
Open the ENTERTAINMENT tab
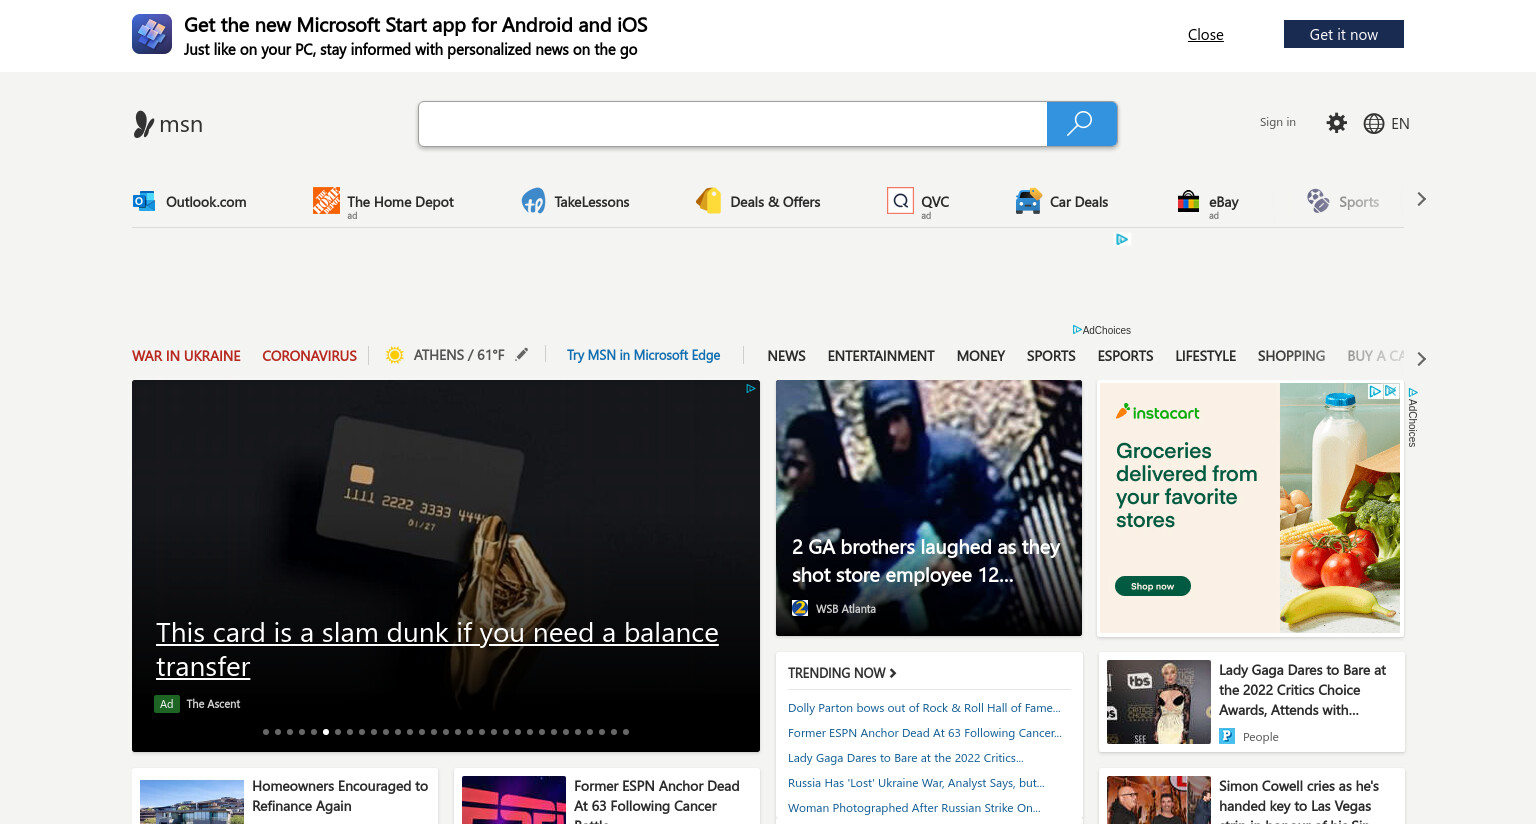pos(881,356)
